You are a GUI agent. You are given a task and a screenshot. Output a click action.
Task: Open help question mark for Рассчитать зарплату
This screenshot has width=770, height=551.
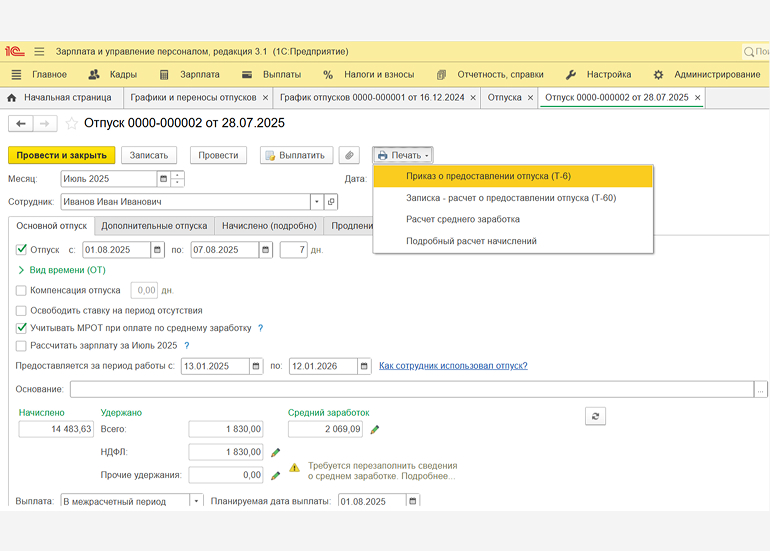tap(187, 346)
